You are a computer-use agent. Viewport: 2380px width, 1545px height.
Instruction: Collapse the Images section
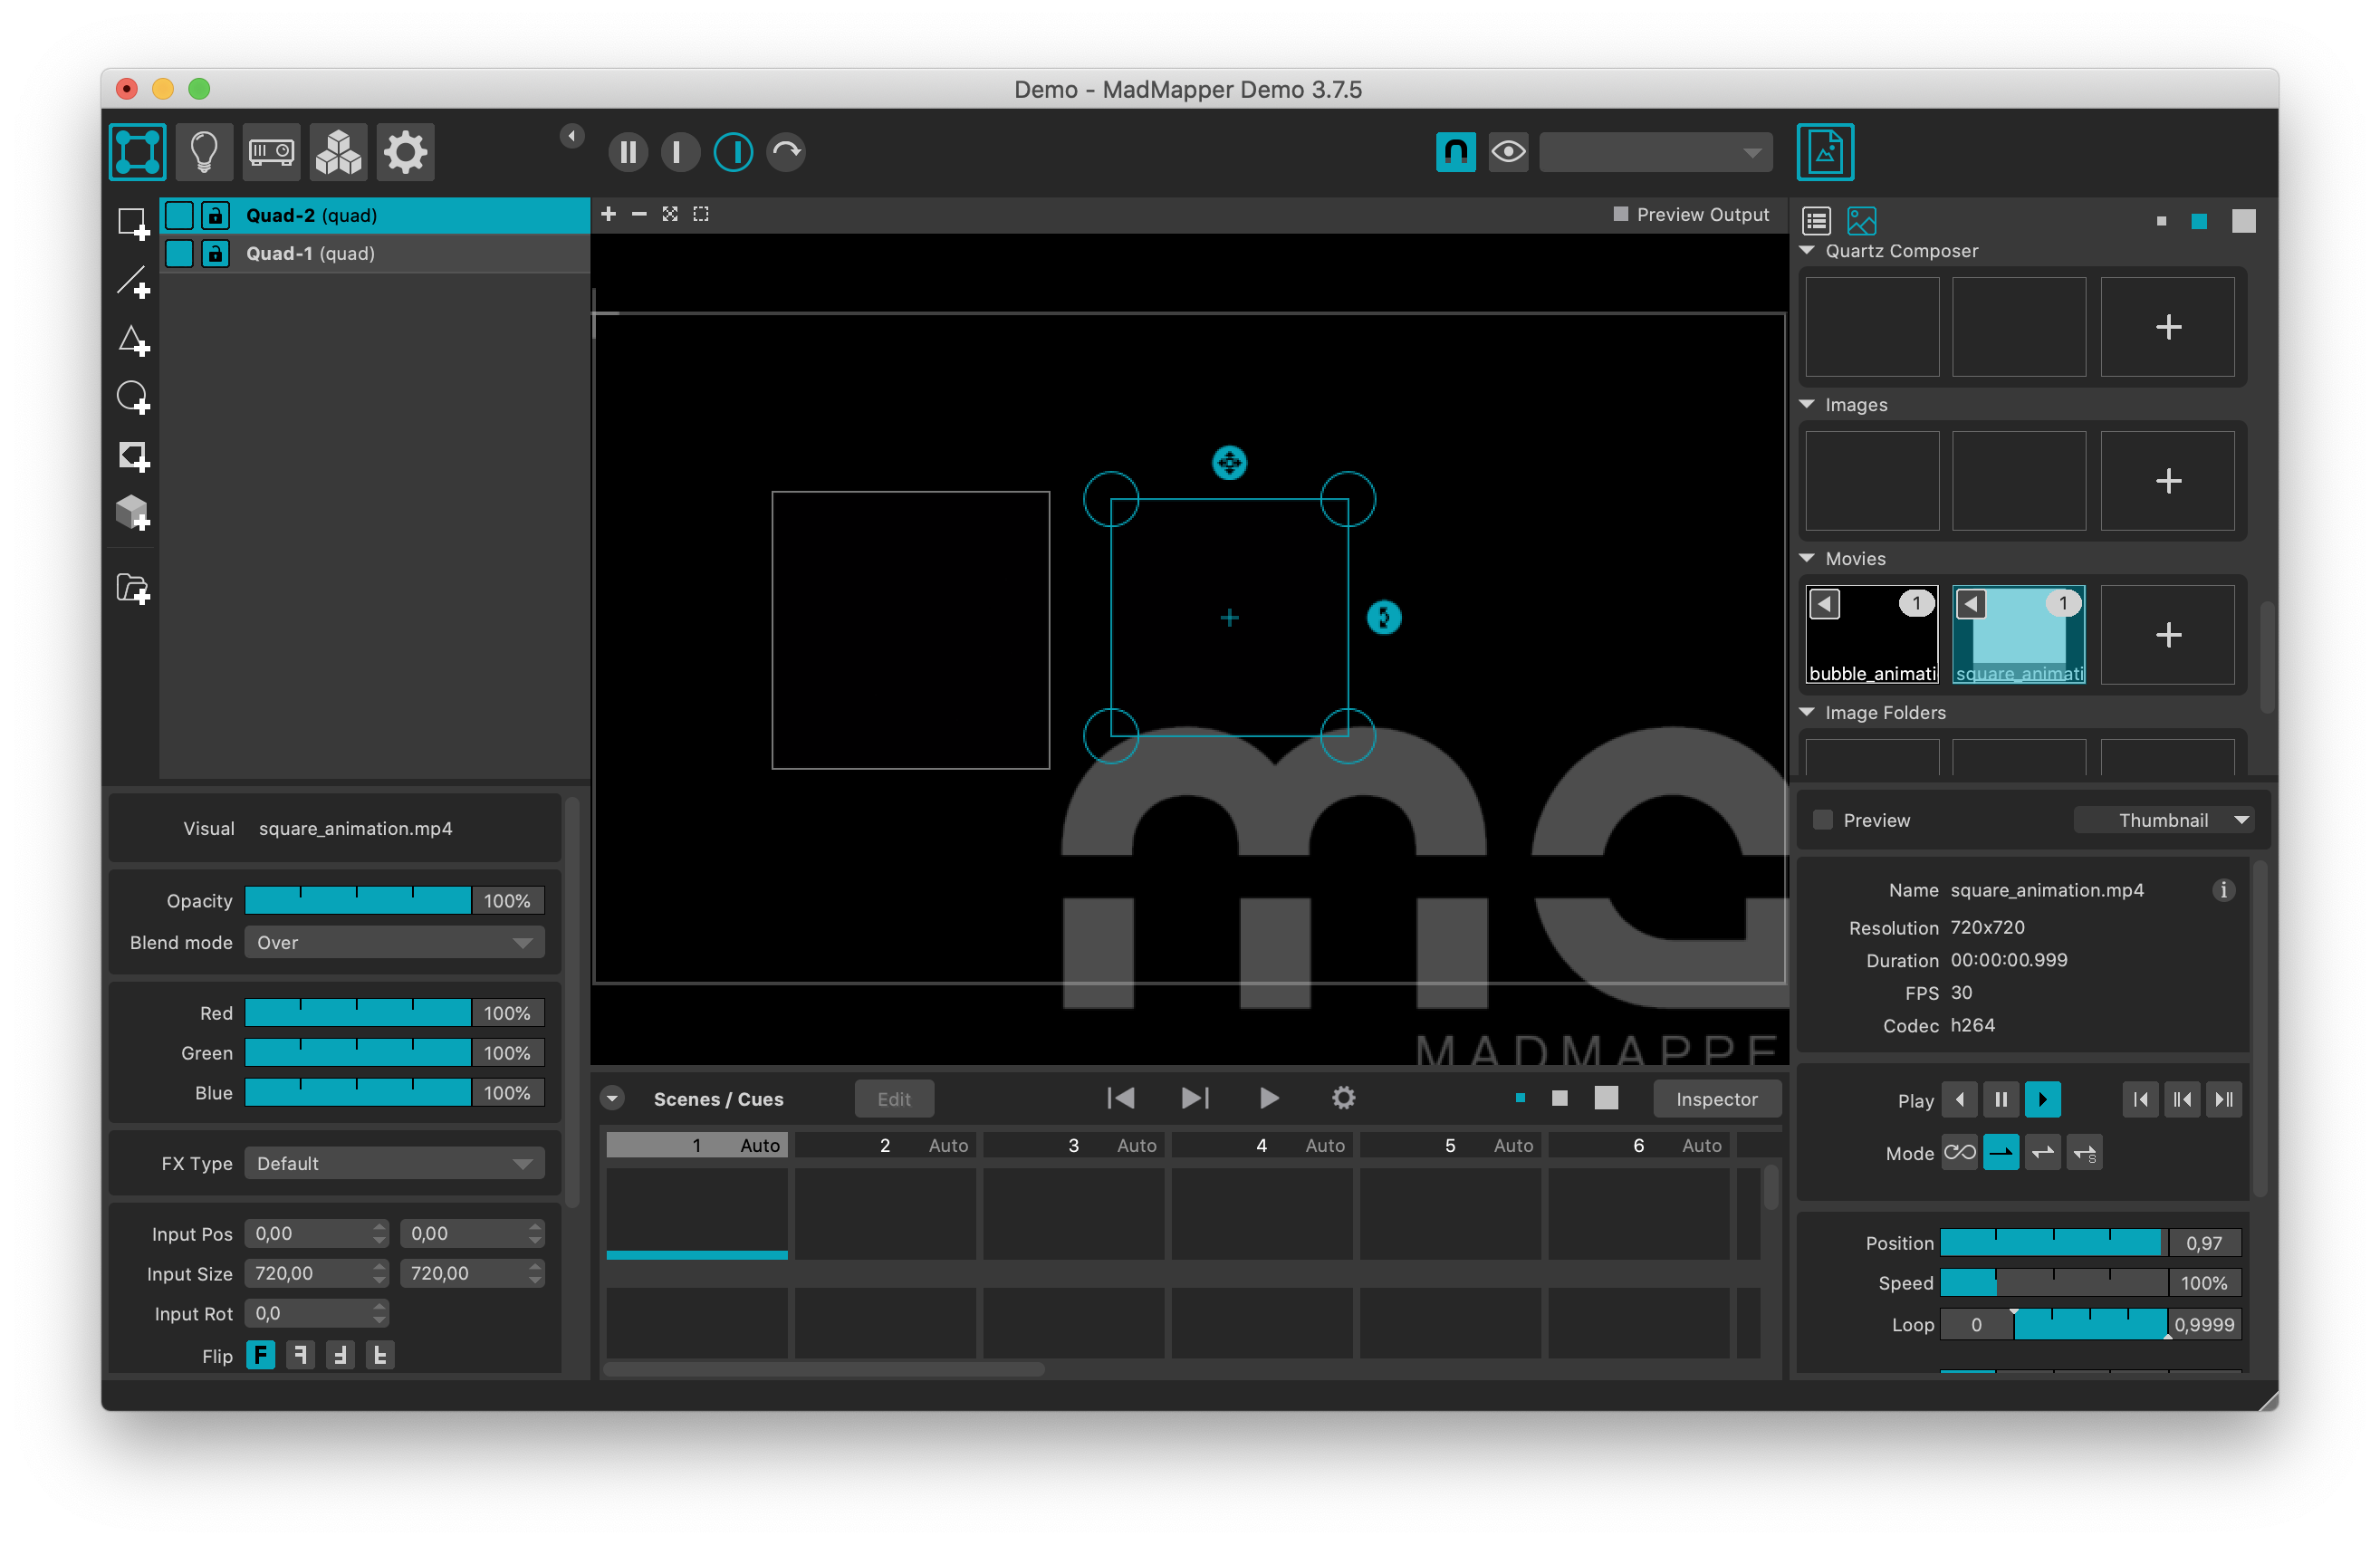tap(1807, 404)
